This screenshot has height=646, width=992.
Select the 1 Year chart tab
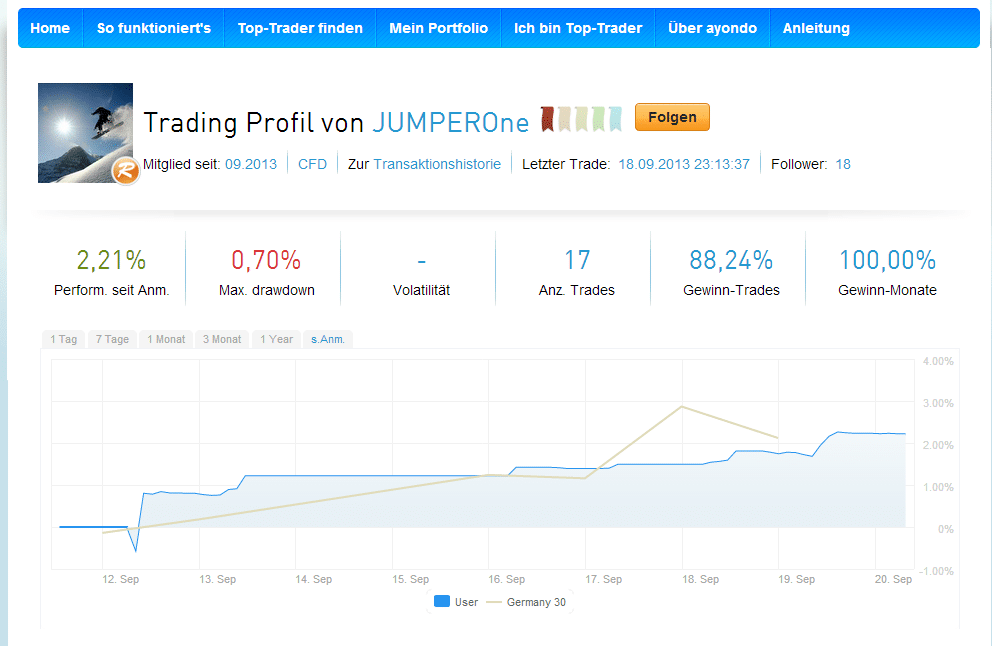coord(276,339)
